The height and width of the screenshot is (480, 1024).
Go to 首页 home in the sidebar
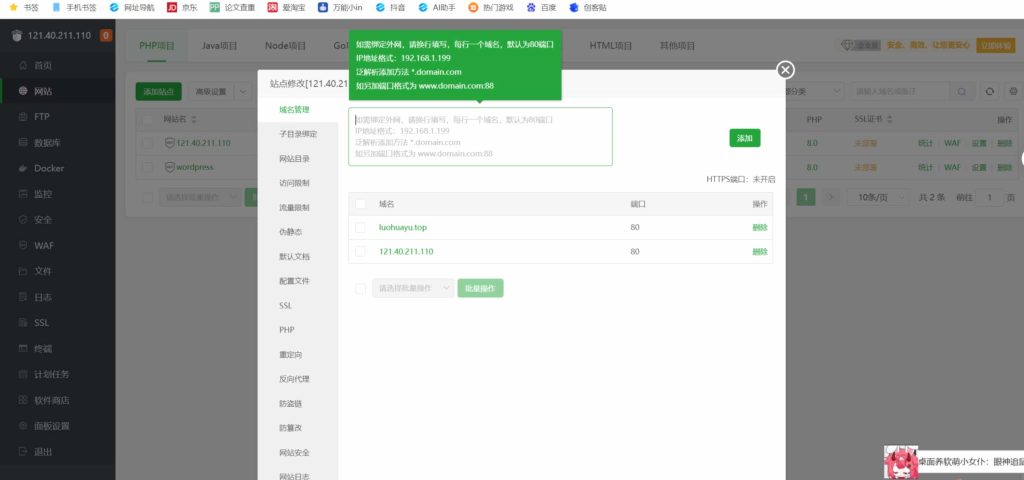(x=42, y=65)
